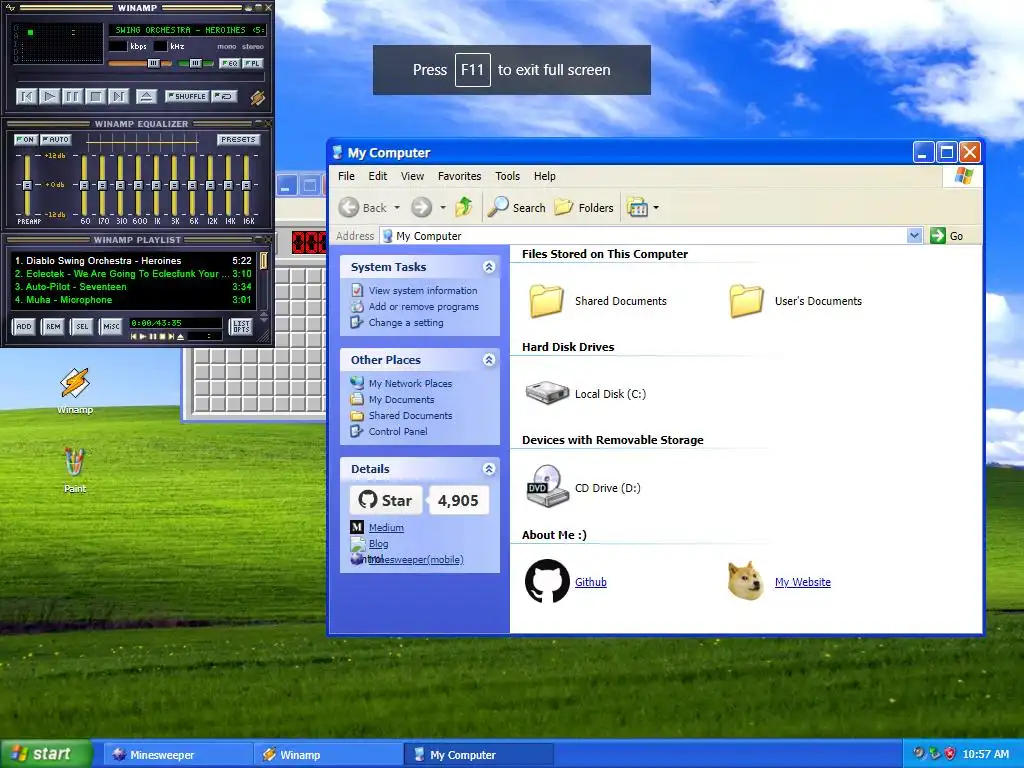Toggle the PL playlist button in Winamp
The width and height of the screenshot is (1024, 768).
pyautogui.click(x=253, y=63)
